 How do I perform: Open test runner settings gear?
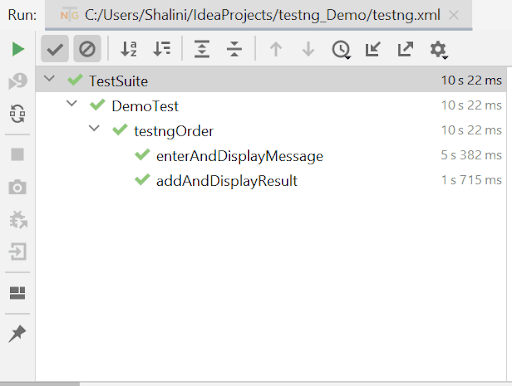tap(438, 50)
